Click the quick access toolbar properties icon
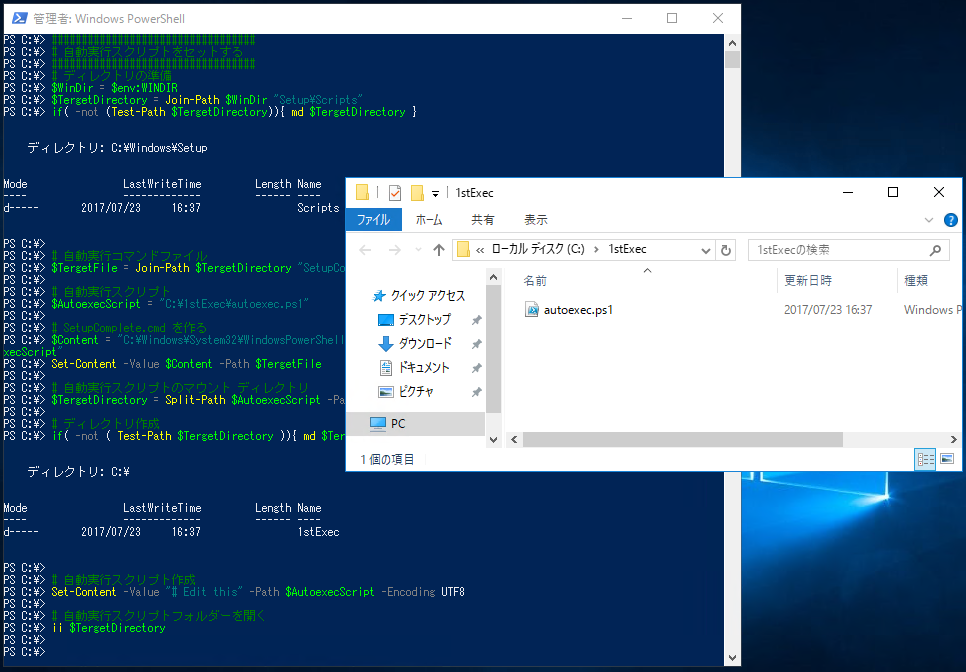This screenshot has height=672, width=966. [x=395, y=193]
